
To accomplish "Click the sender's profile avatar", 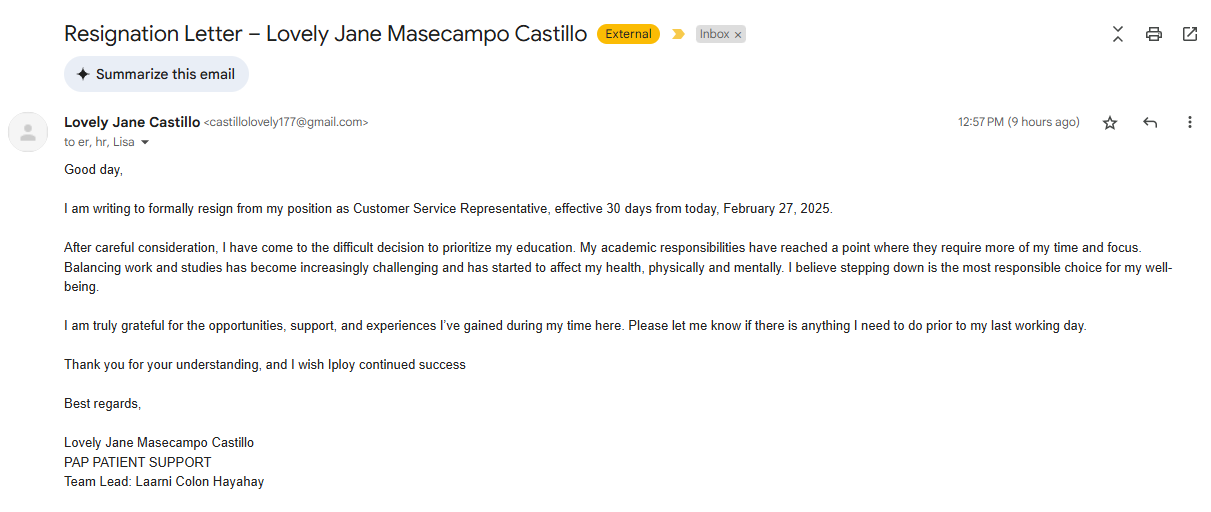I will [28, 132].
